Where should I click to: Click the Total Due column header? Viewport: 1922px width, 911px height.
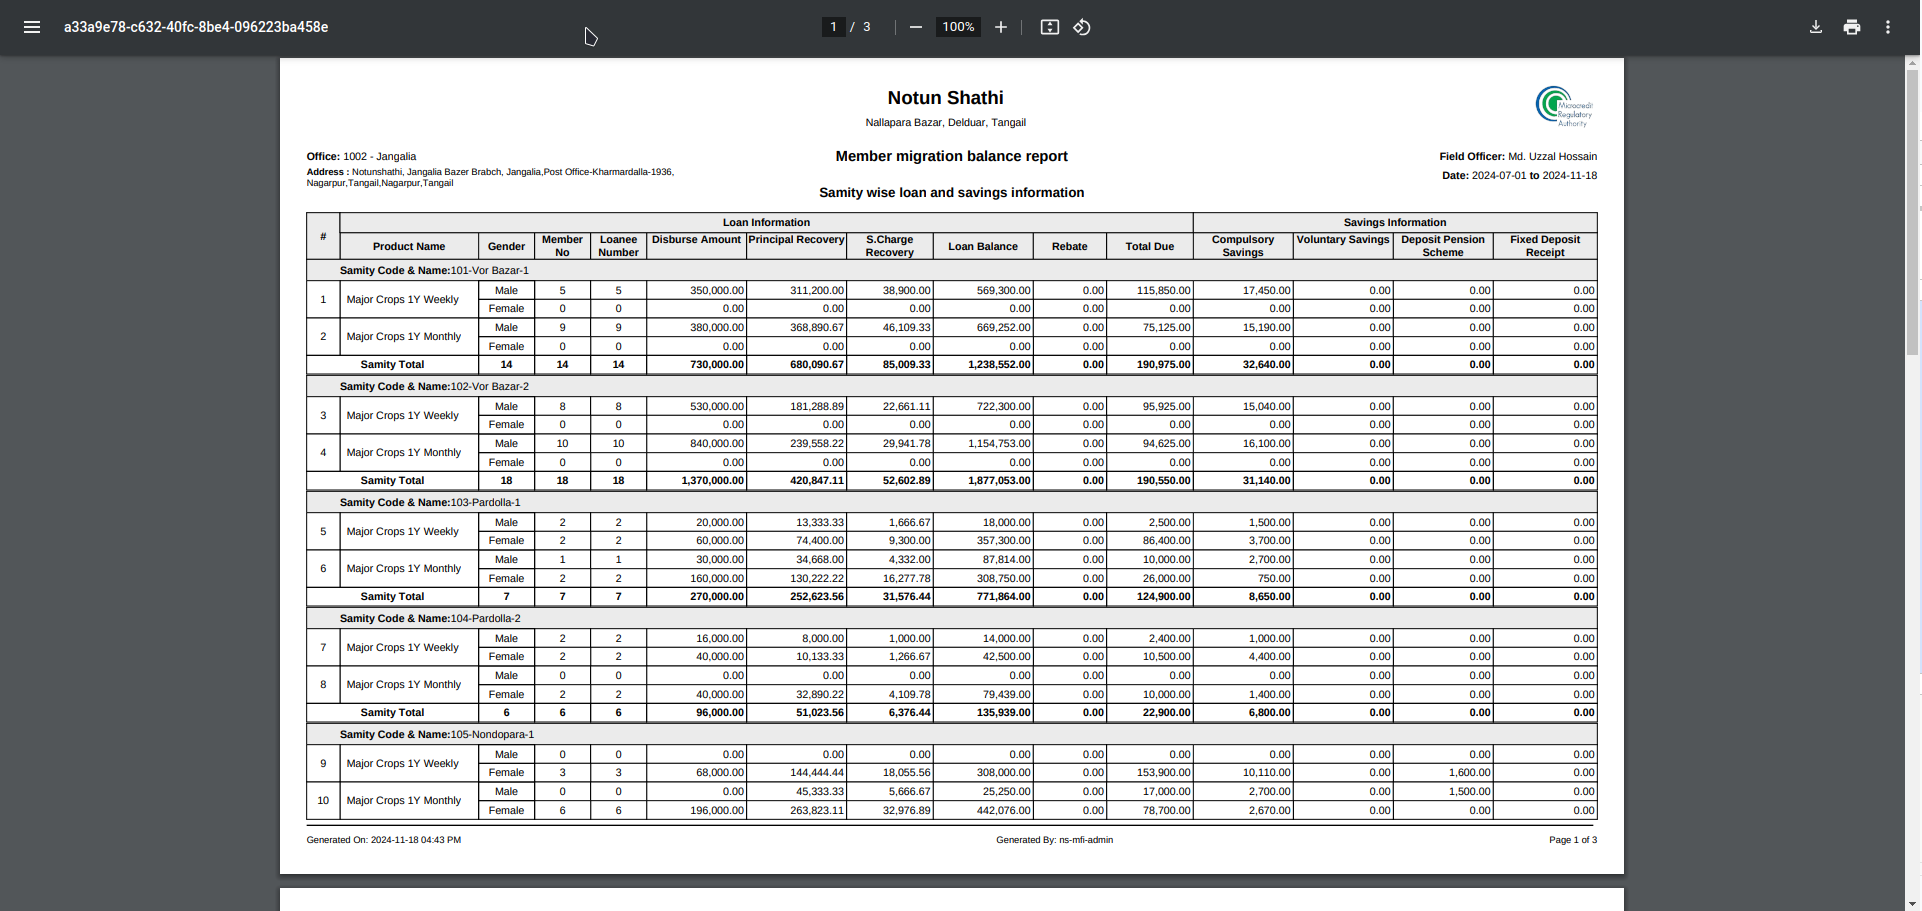tap(1150, 246)
